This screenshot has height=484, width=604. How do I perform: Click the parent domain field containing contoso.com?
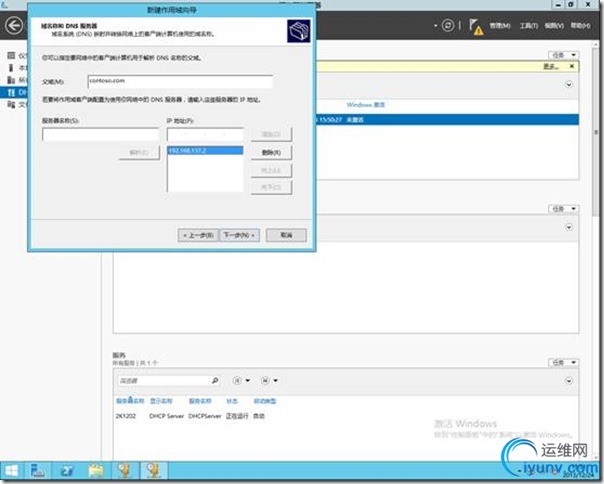point(180,81)
